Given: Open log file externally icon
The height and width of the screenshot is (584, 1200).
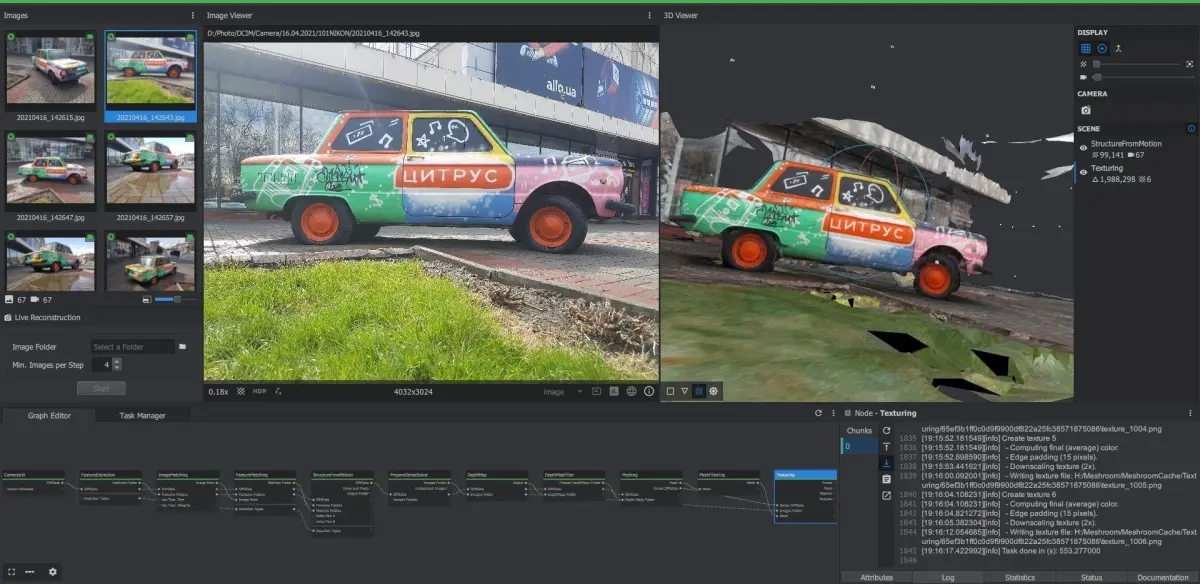Looking at the screenshot, I should click(886, 495).
